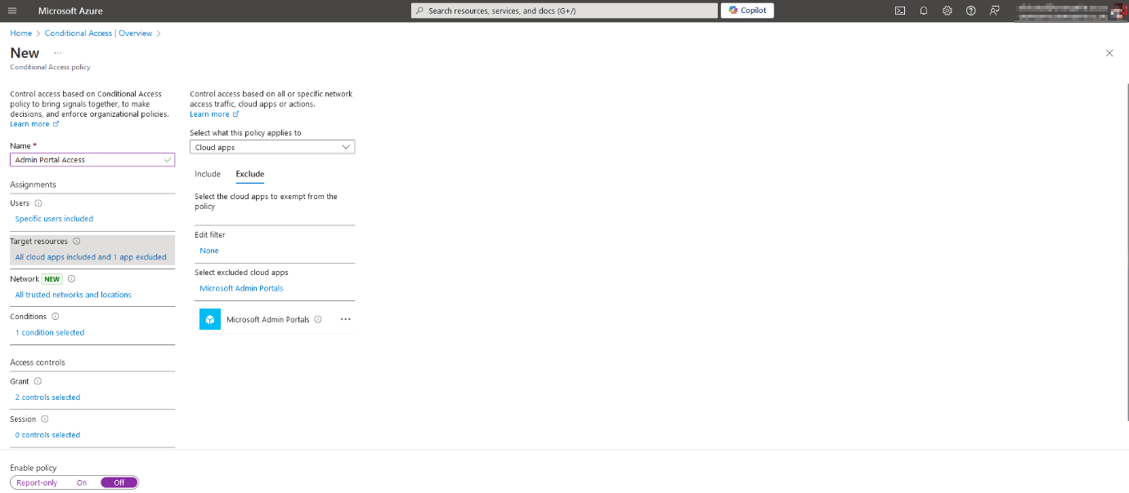Open the help question mark icon
The width and height of the screenshot is (1129, 493).
pyautogui.click(x=971, y=11)
